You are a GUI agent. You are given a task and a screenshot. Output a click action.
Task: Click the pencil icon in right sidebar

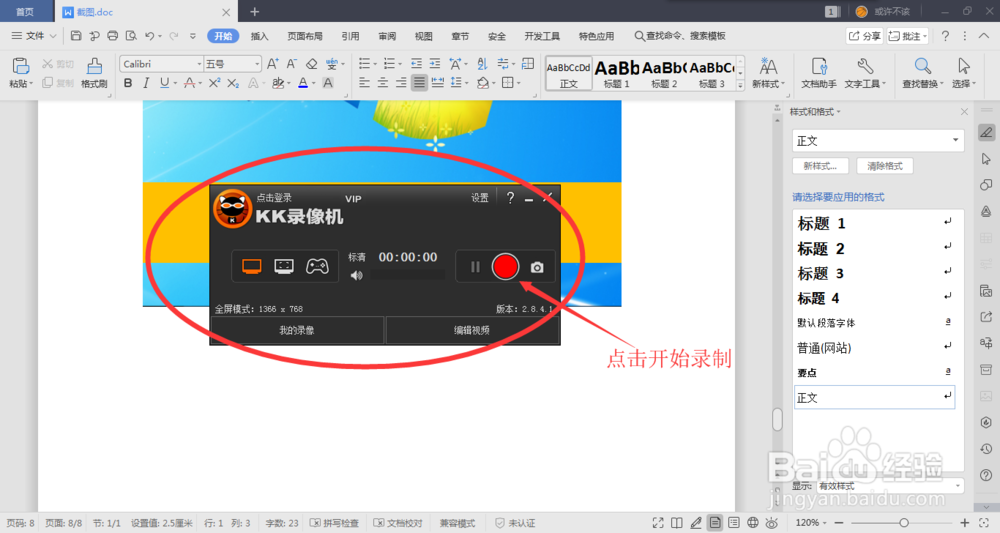coord(986,133)
